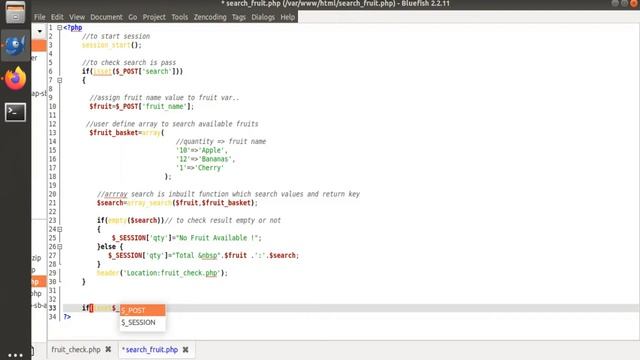Close the fruit_check.php tab
This screenshot has width=640, height=360.
[108, 349]
